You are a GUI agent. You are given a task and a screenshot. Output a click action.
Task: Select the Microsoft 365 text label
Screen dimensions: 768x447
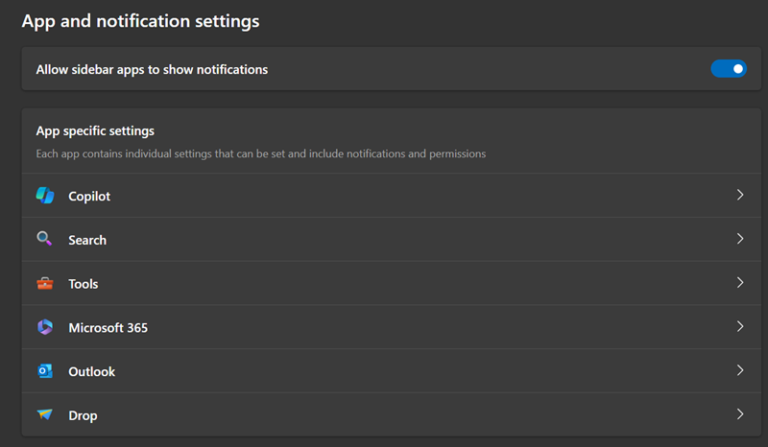click(108, 328)
